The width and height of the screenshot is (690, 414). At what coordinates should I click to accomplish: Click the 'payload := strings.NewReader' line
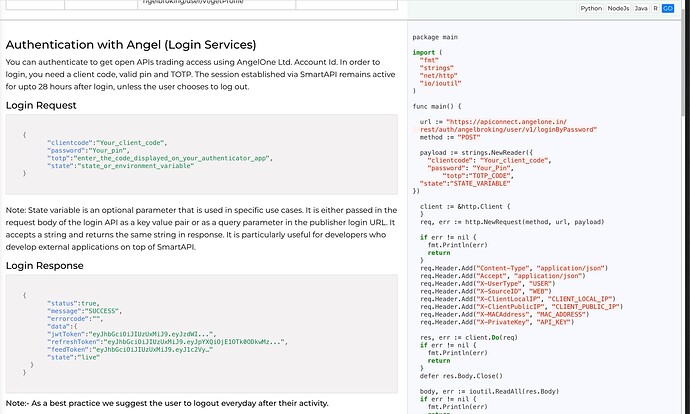[476, 153]
